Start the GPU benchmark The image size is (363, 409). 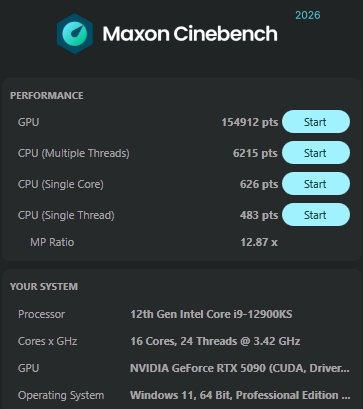[x=316, y=122]
